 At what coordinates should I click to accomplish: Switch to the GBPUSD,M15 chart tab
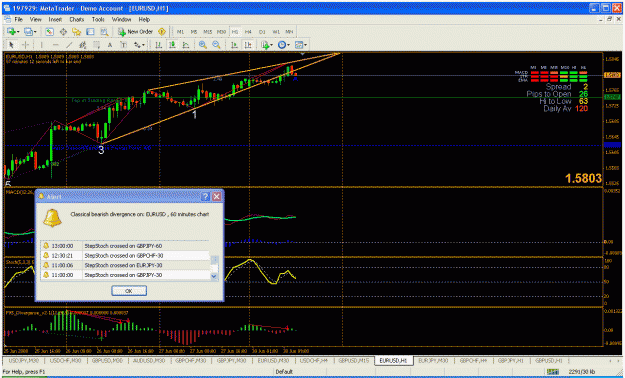coord(354,360)
